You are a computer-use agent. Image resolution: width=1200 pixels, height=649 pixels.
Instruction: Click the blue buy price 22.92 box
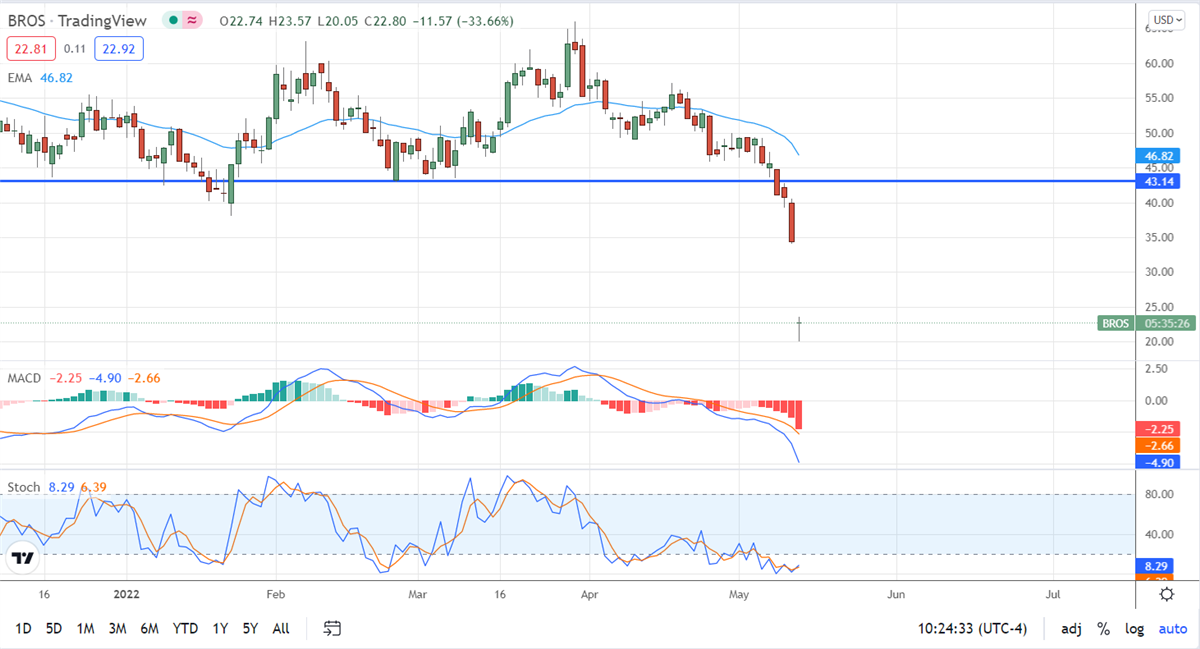[116, 47]
